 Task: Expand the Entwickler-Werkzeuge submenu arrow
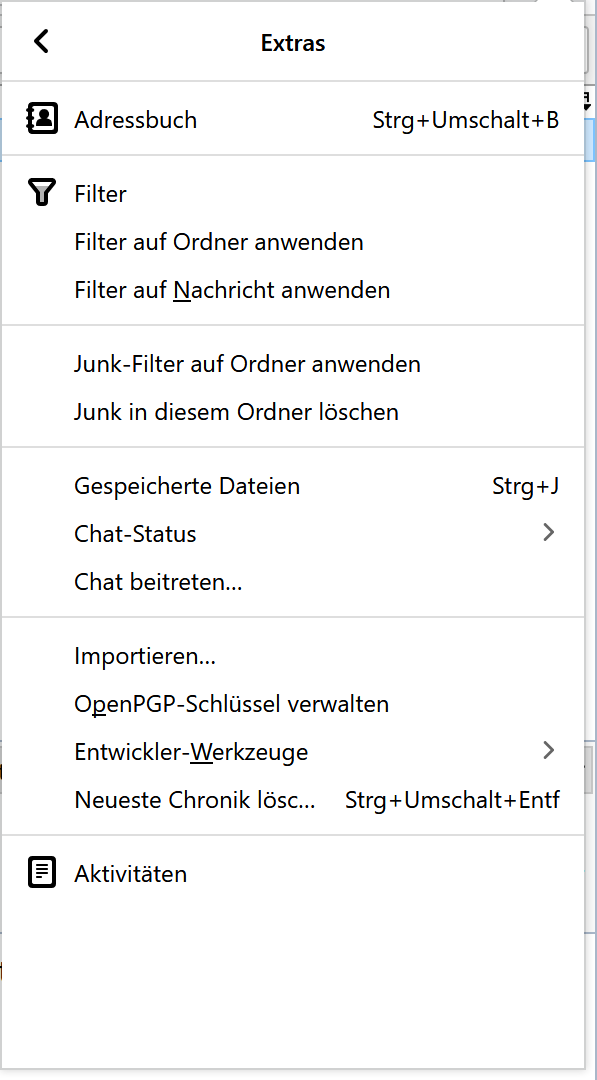coord(548,750)
